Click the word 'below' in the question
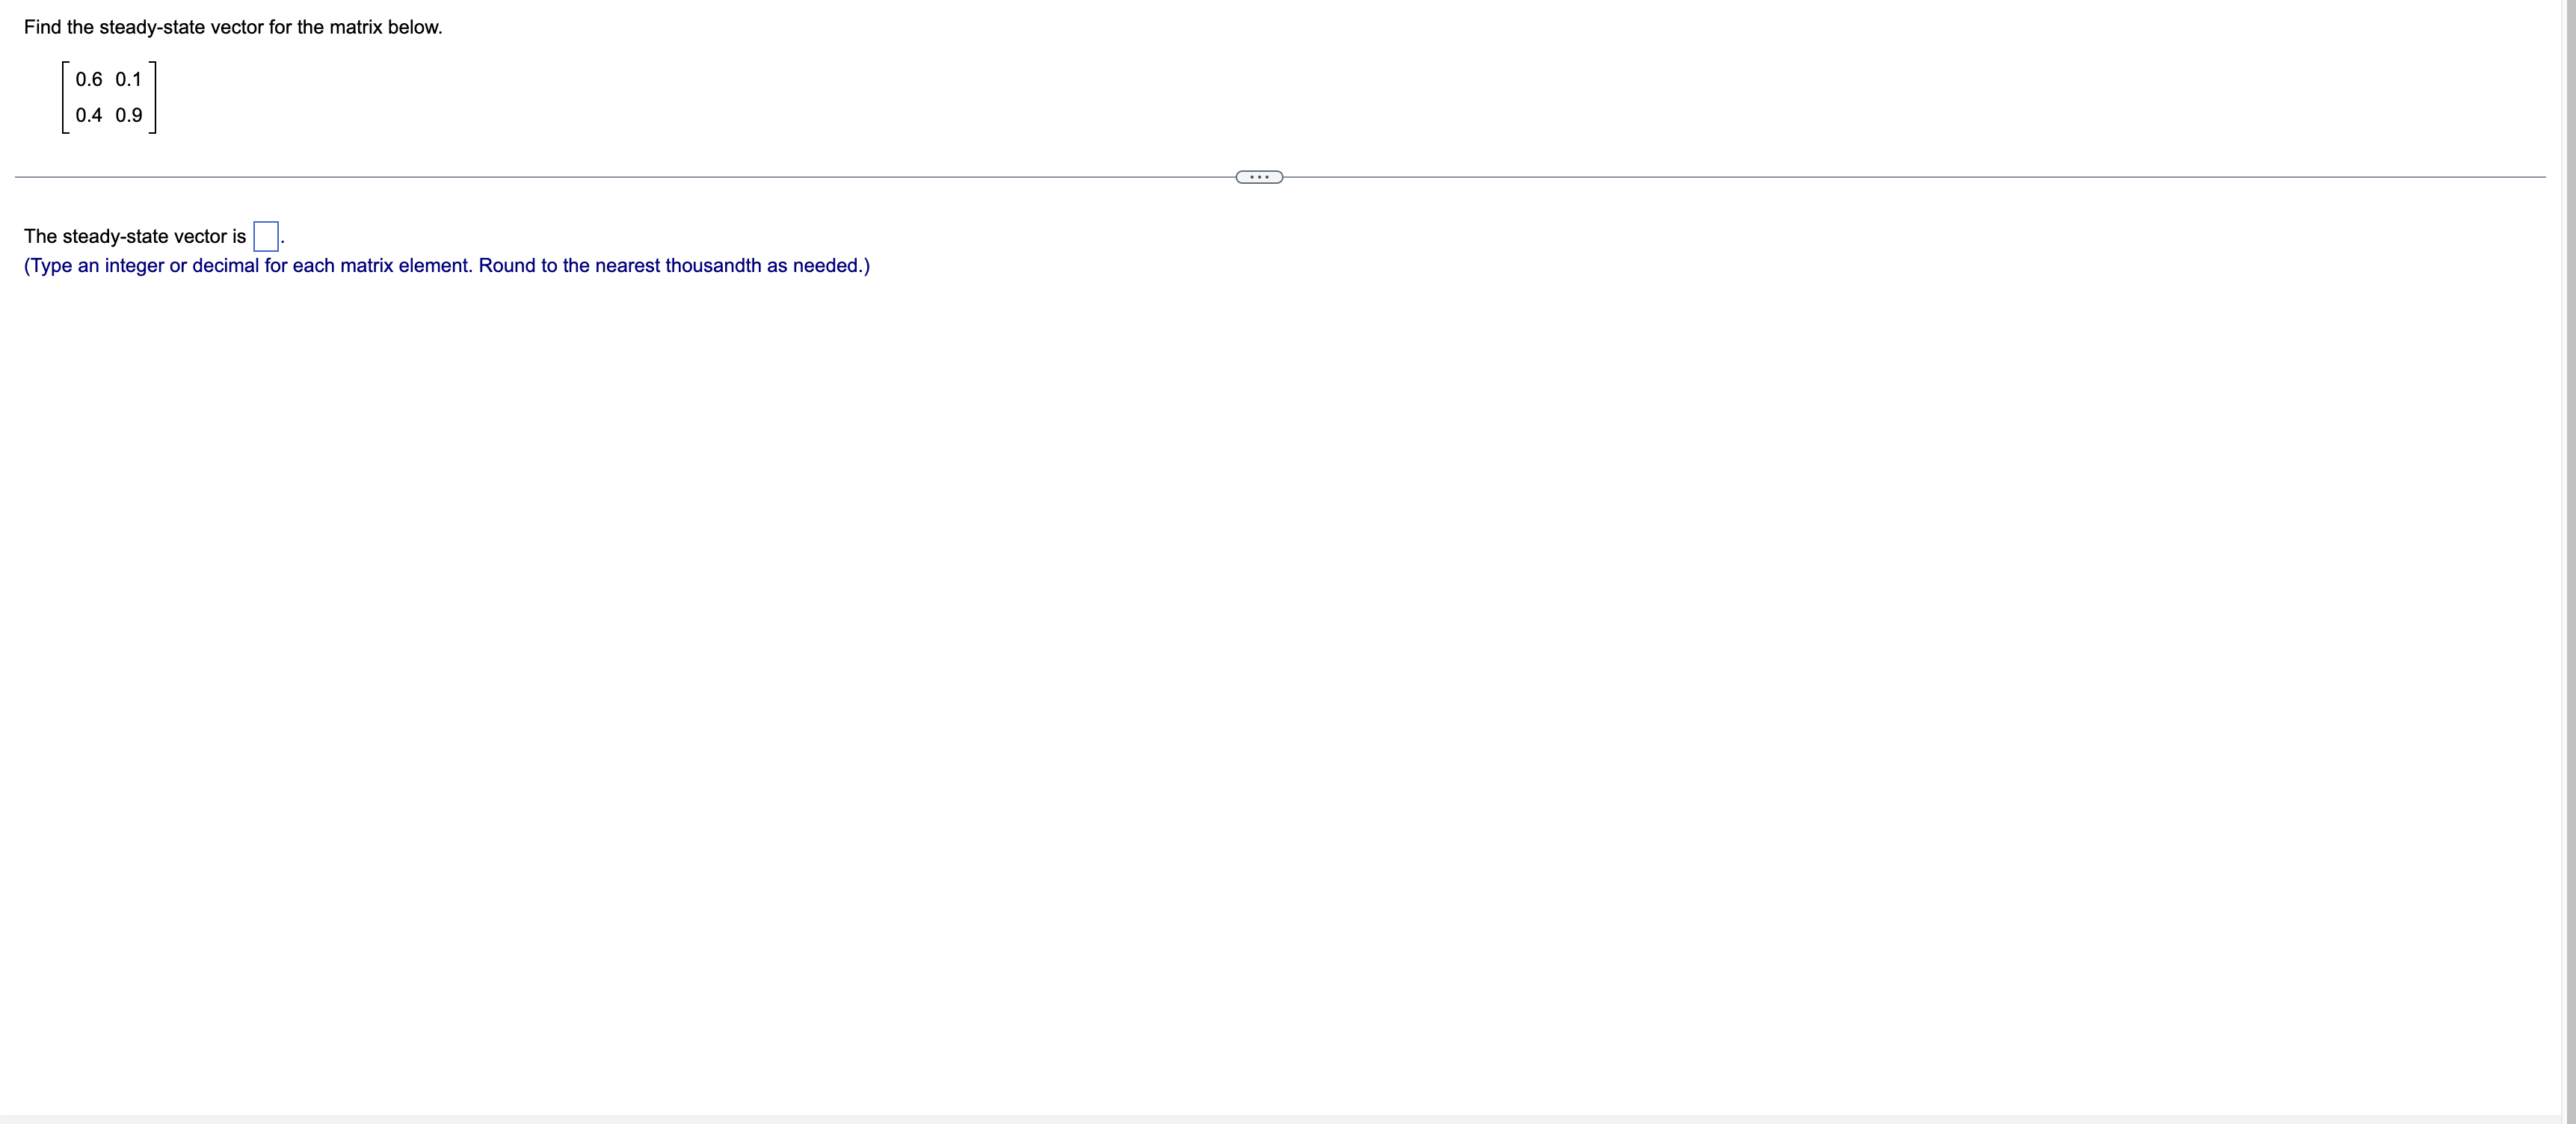 pyautogui.click(x=411, y=27)
